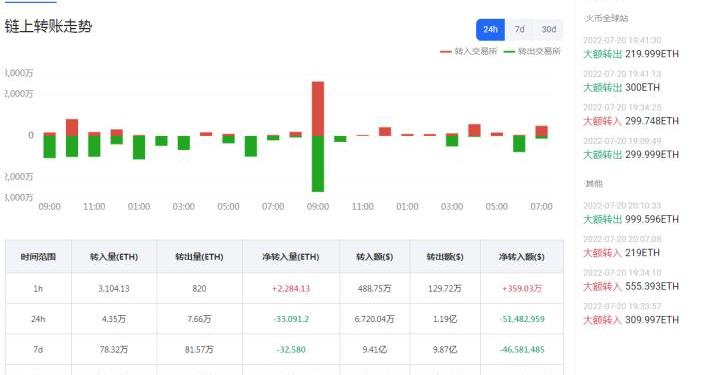Click the tallest red bar at 09:00
Screen dimensions: 720x375
click(x=318, y=109)
